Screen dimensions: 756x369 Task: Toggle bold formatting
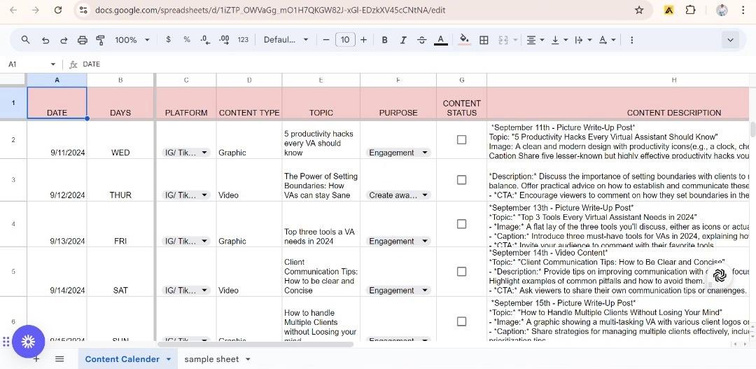pyautogui.click(x=384, y=40)
